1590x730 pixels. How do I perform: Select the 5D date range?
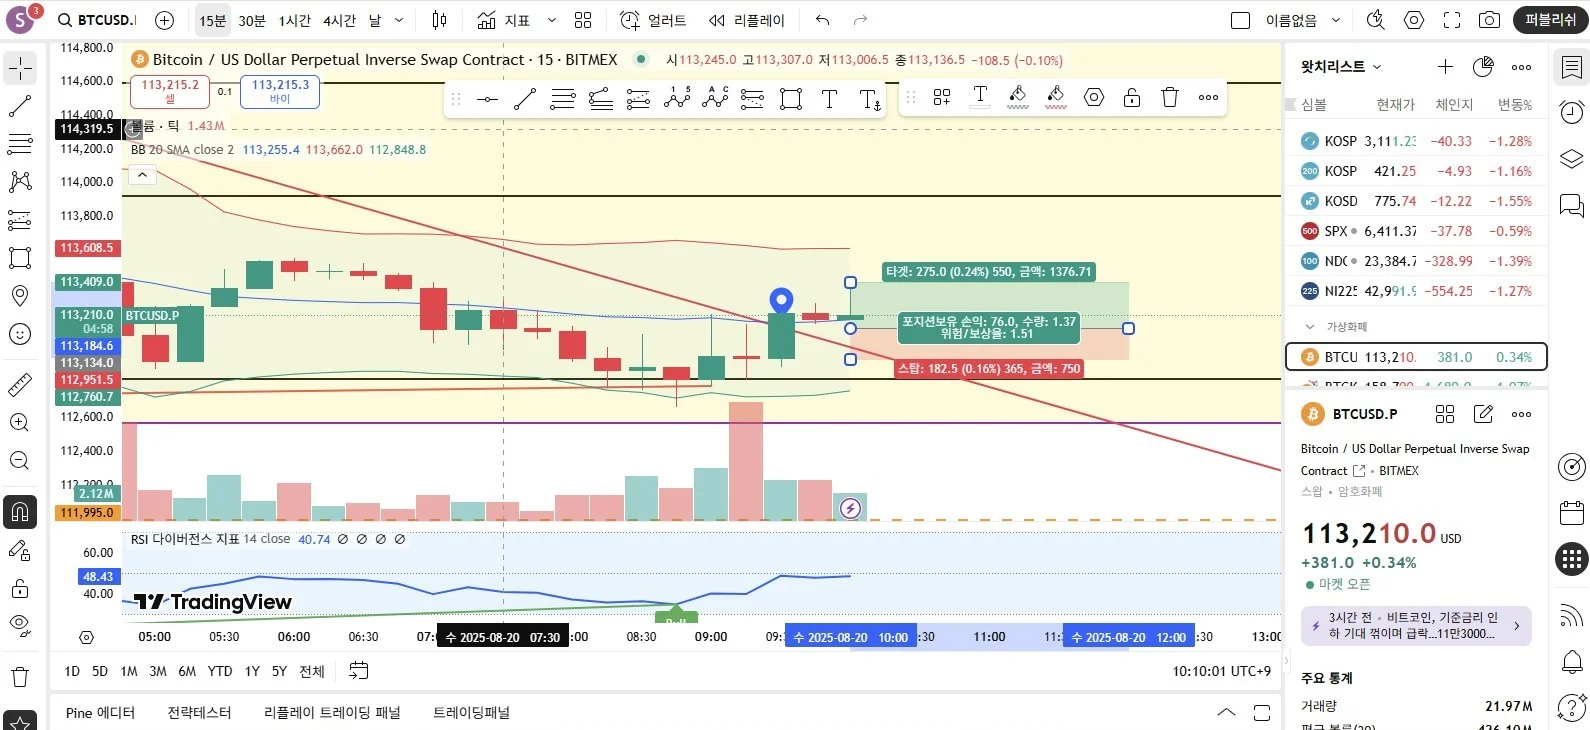[100, 671]
